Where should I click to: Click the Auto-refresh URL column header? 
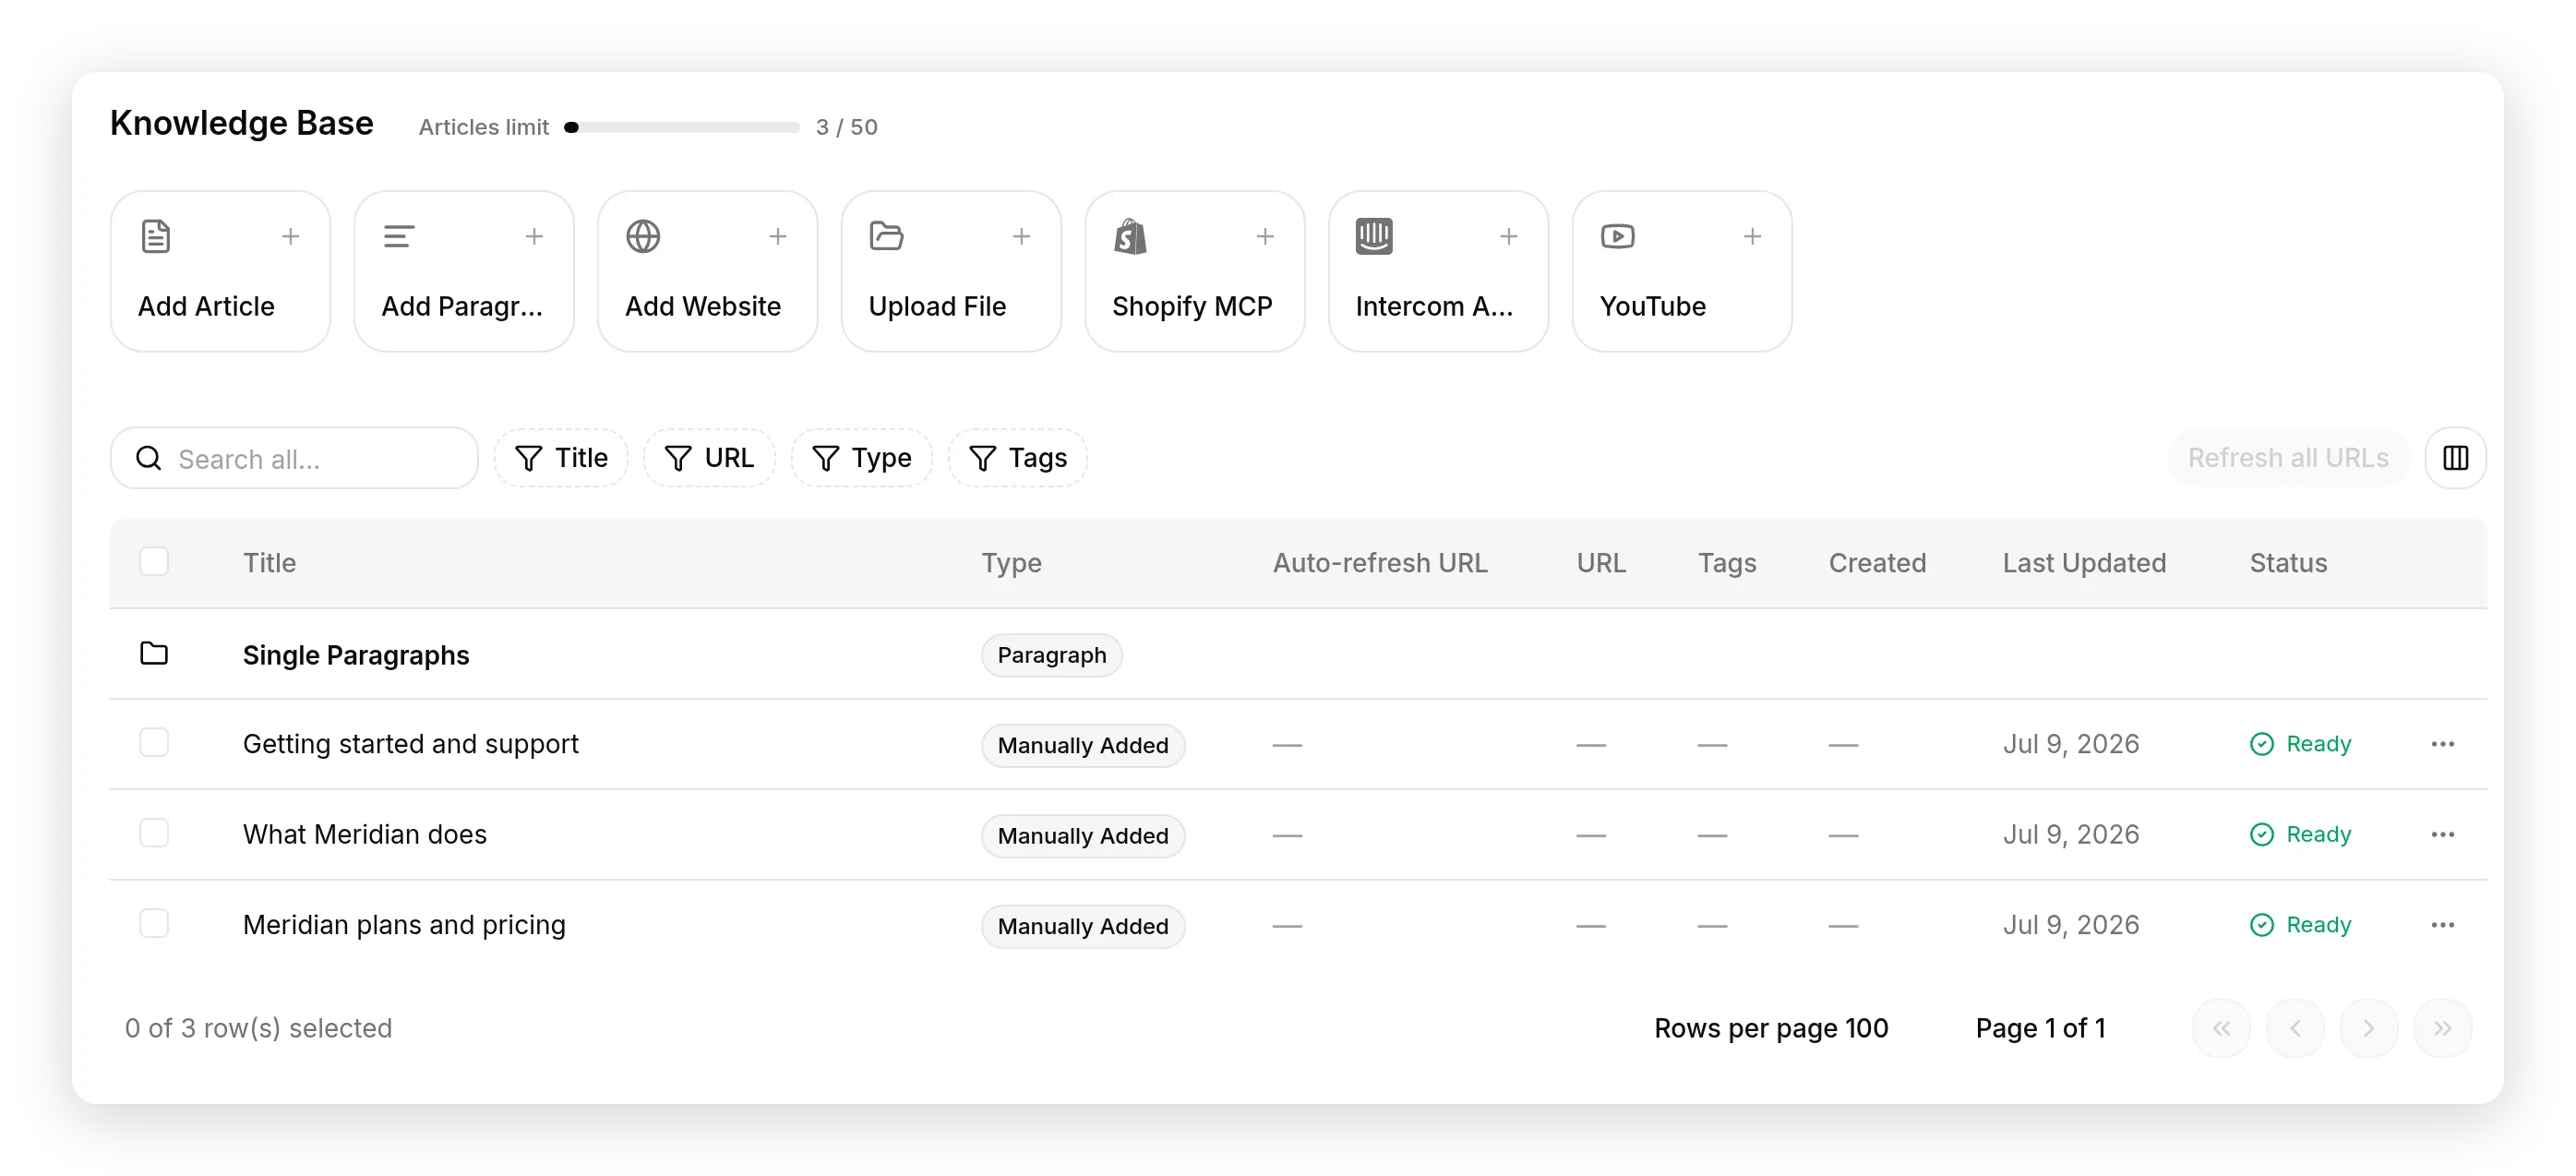point(1380,563)
